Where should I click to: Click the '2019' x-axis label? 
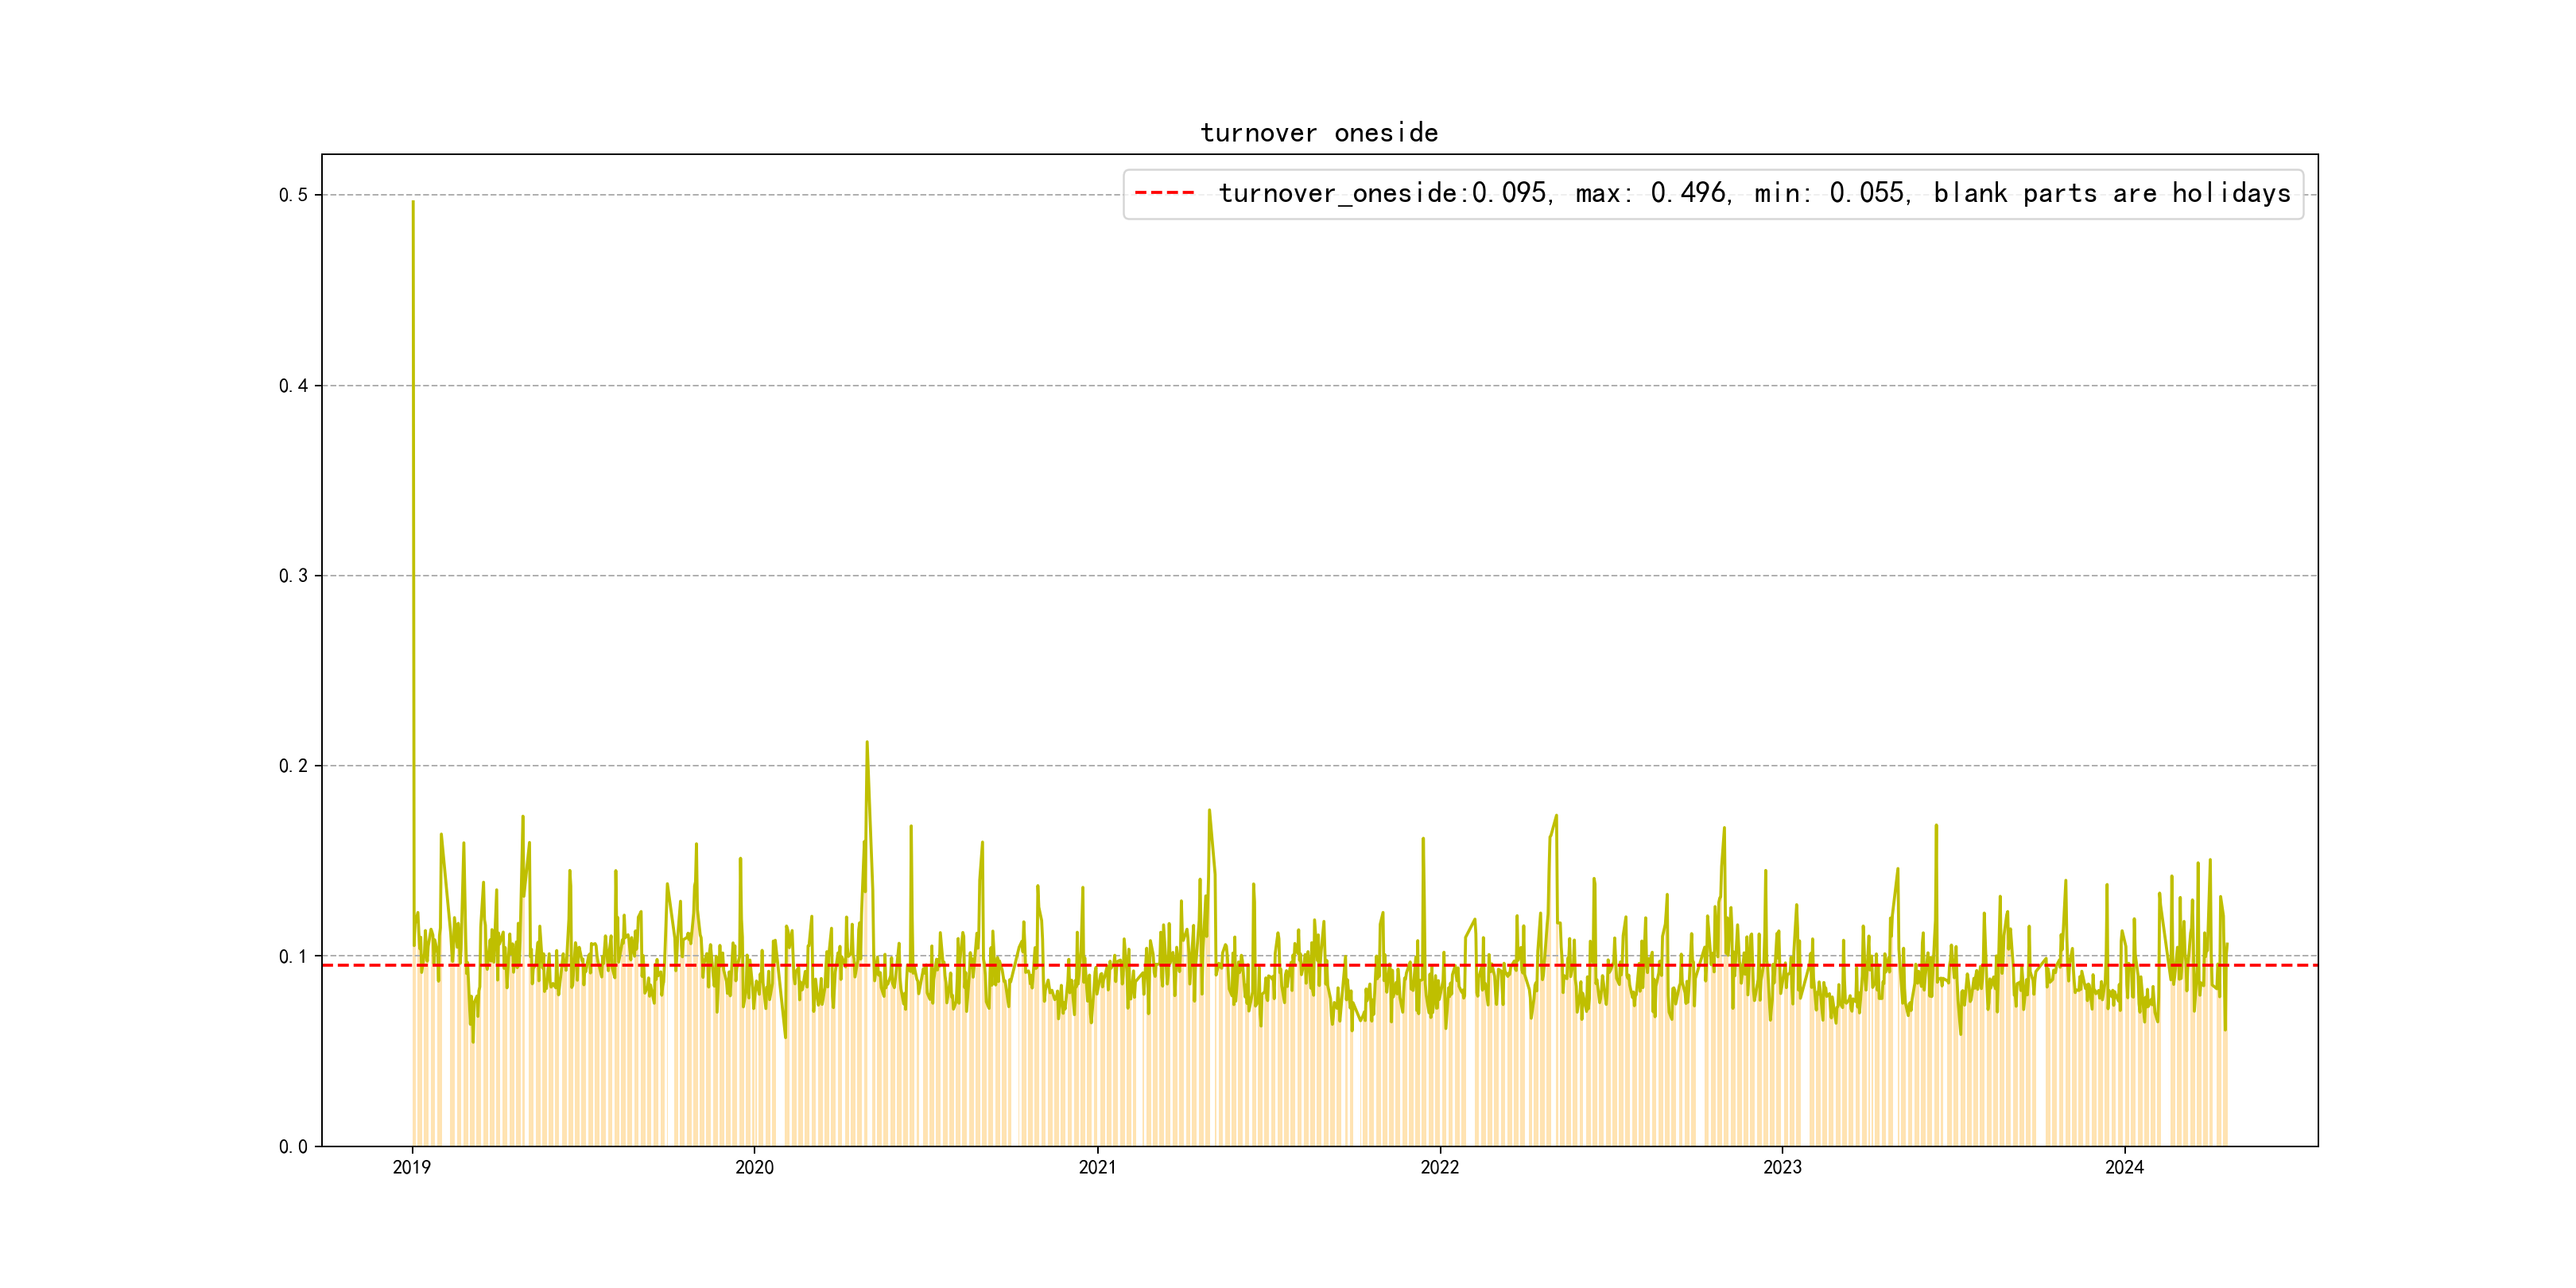pos(412,1167)
